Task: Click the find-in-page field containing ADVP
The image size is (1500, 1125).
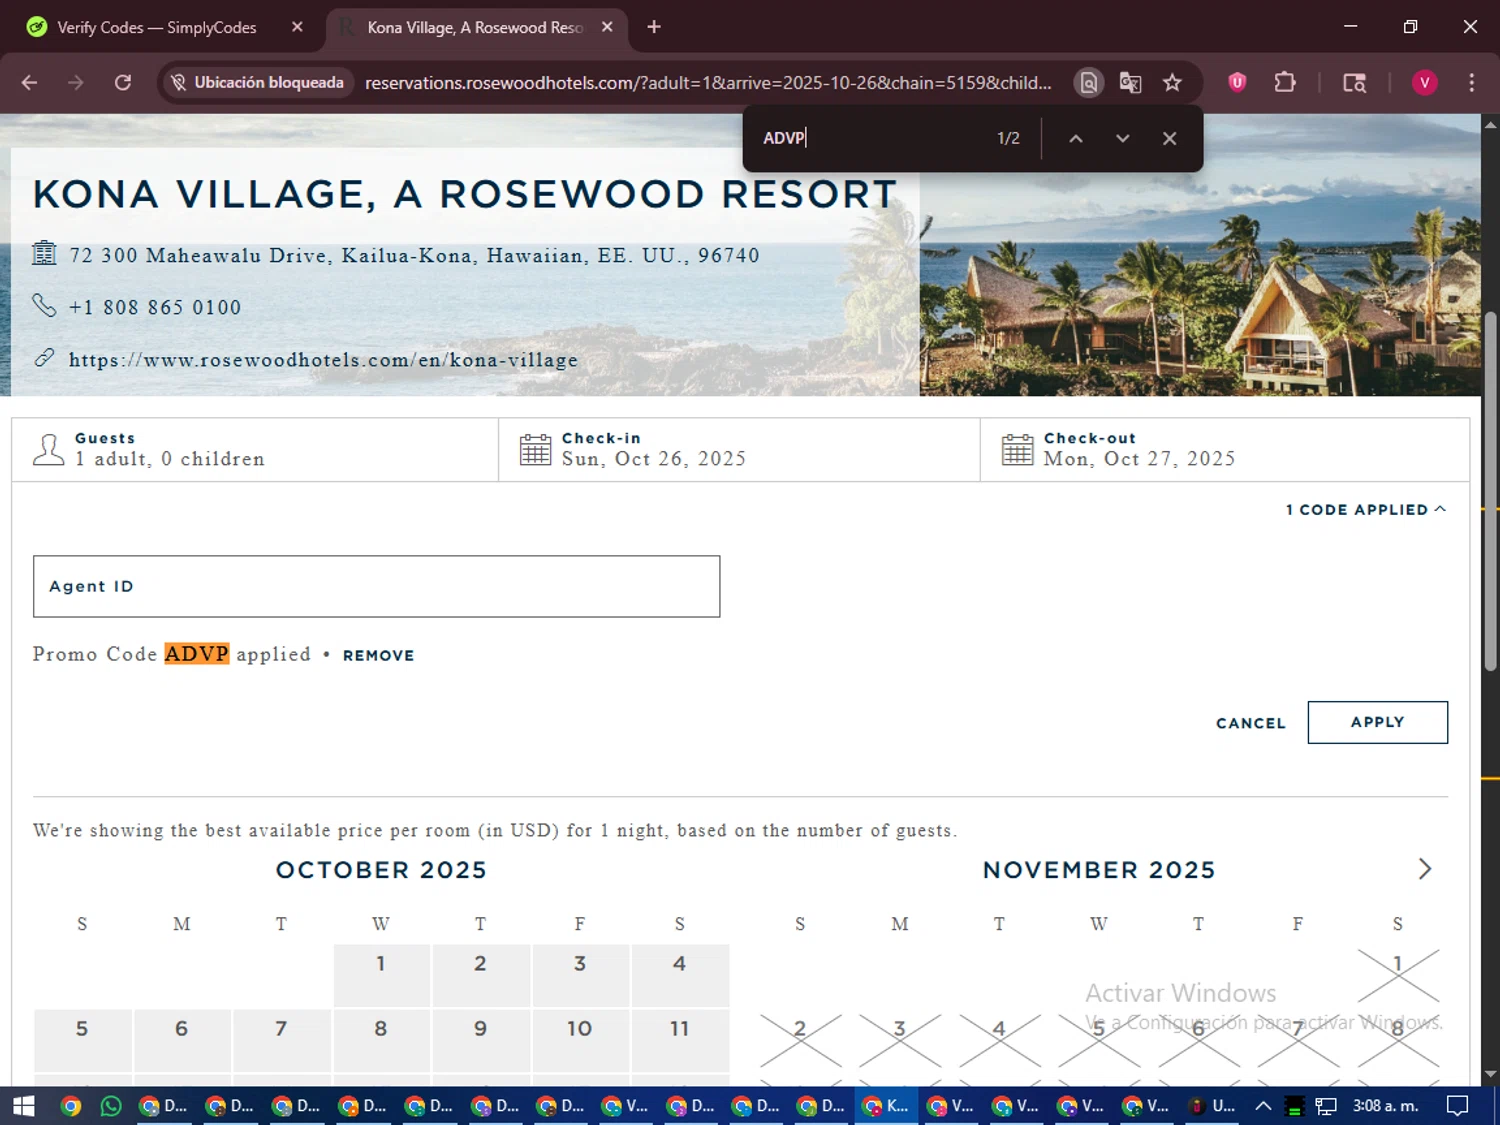Action: point(870,138)
